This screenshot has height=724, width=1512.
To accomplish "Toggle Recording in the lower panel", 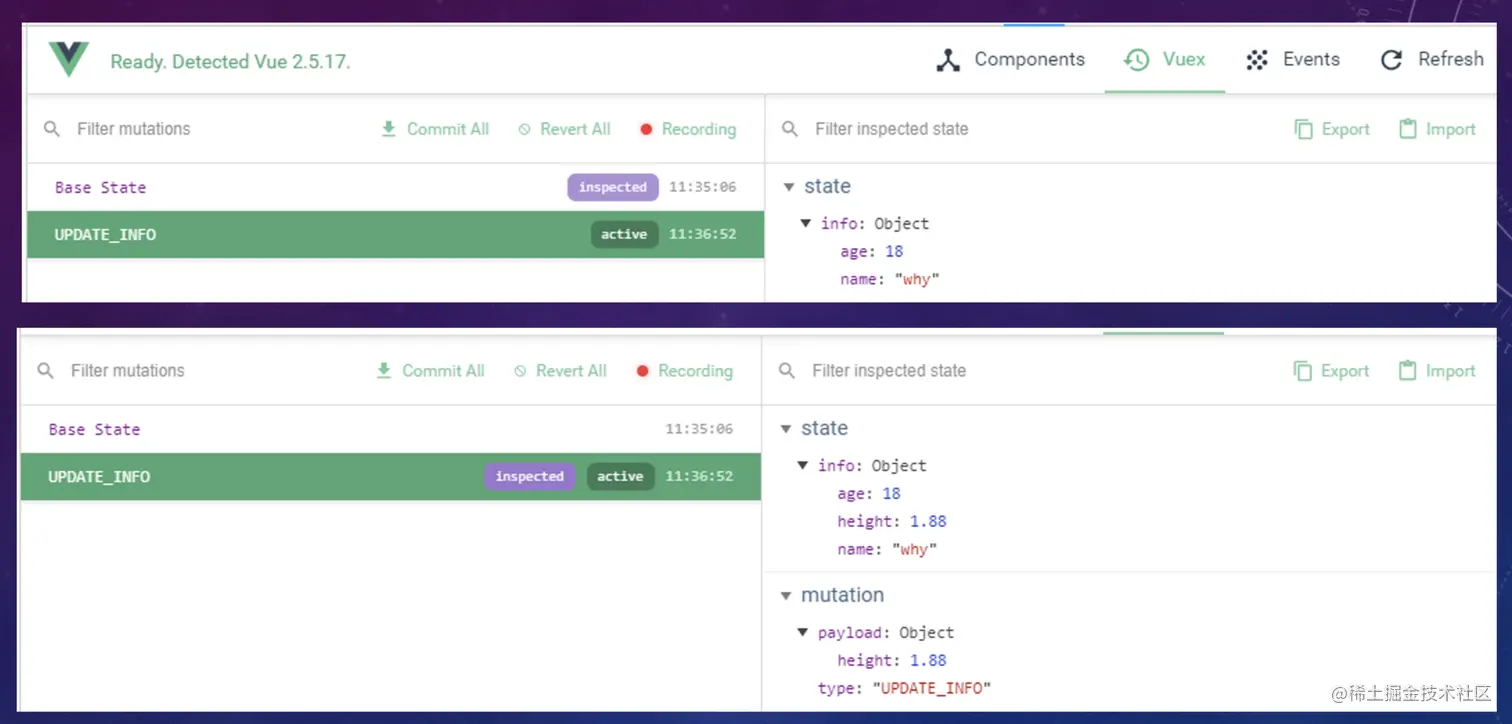I will pyautogui.click(x=684, y=371).
